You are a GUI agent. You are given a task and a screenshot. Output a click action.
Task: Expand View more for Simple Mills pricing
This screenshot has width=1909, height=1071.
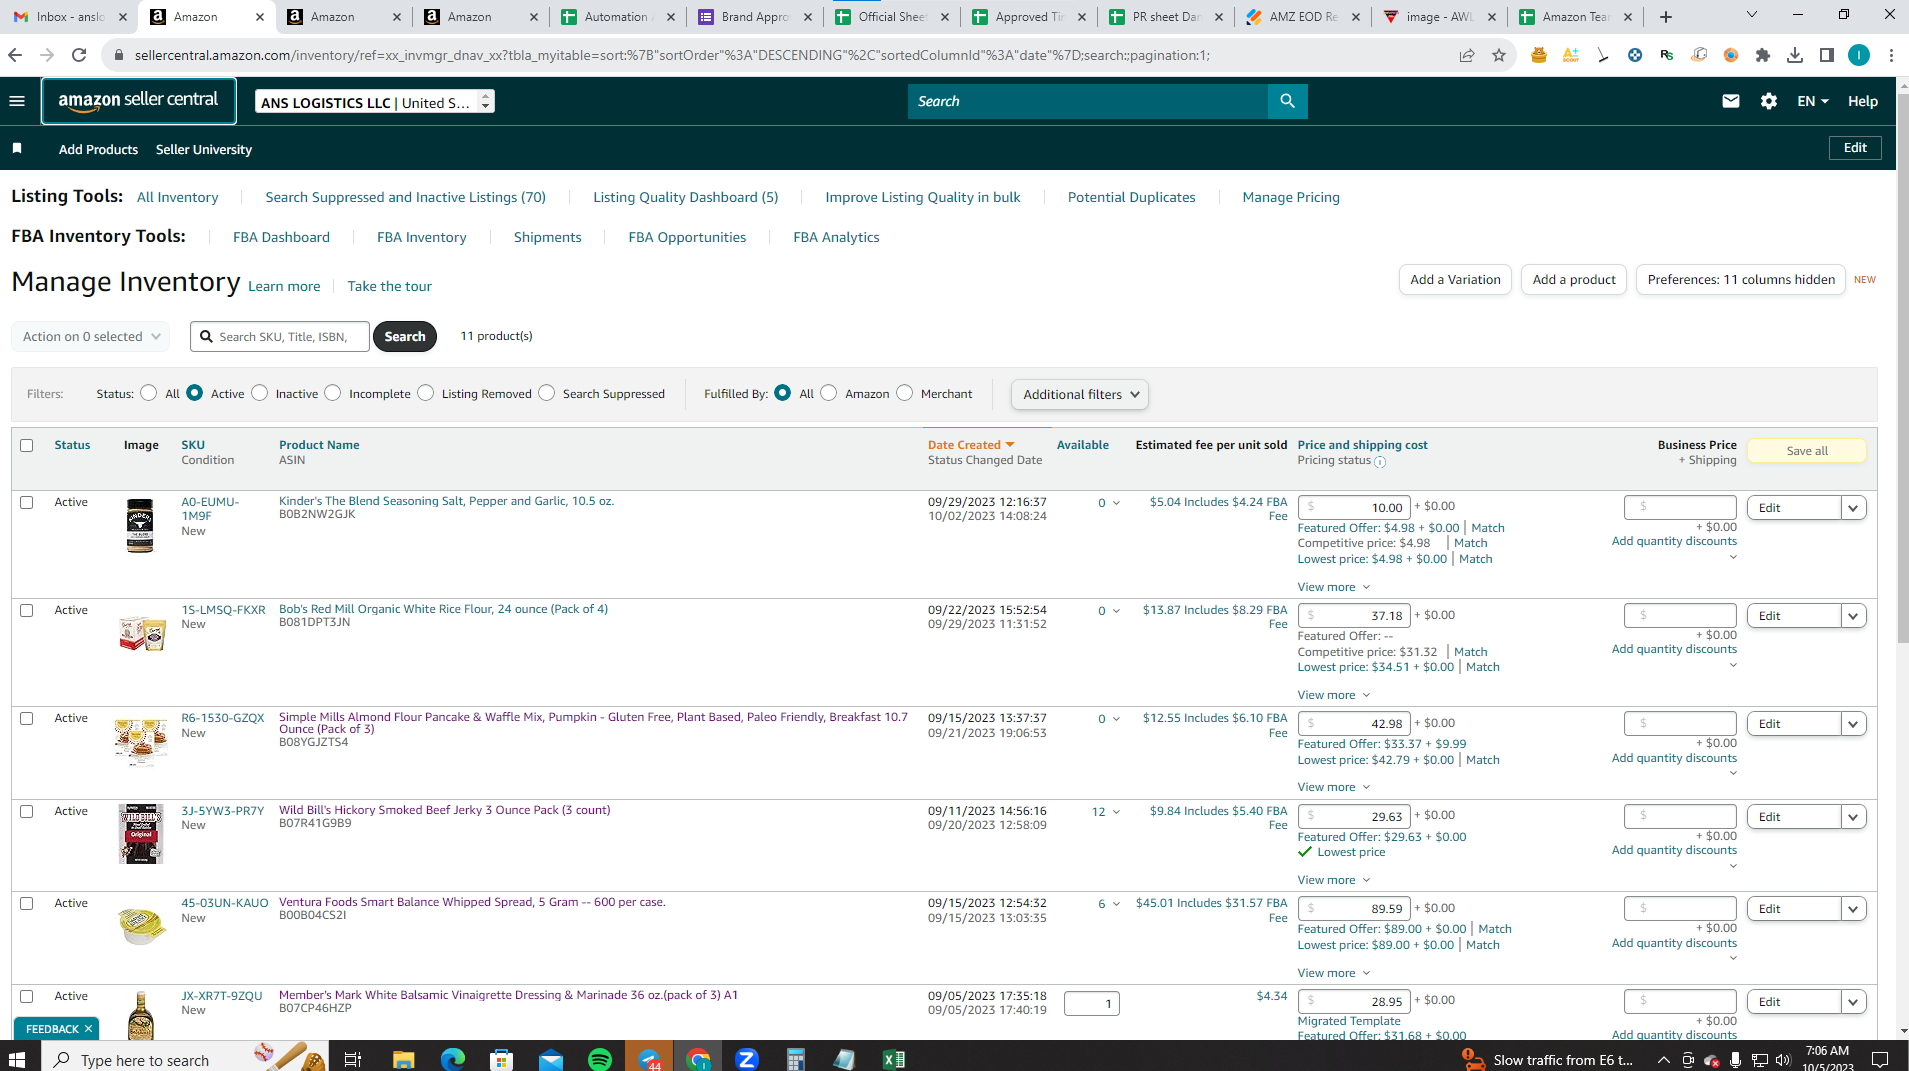[1334, 787]
